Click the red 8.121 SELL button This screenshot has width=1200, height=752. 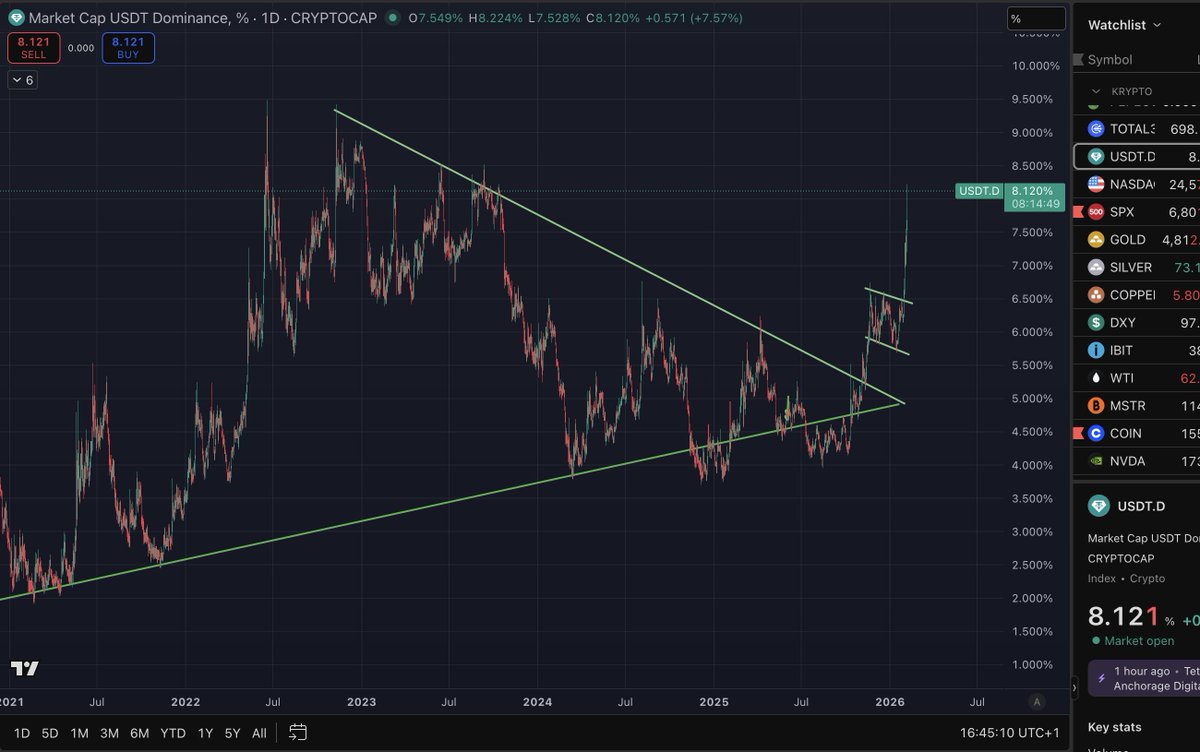(34, 47)
